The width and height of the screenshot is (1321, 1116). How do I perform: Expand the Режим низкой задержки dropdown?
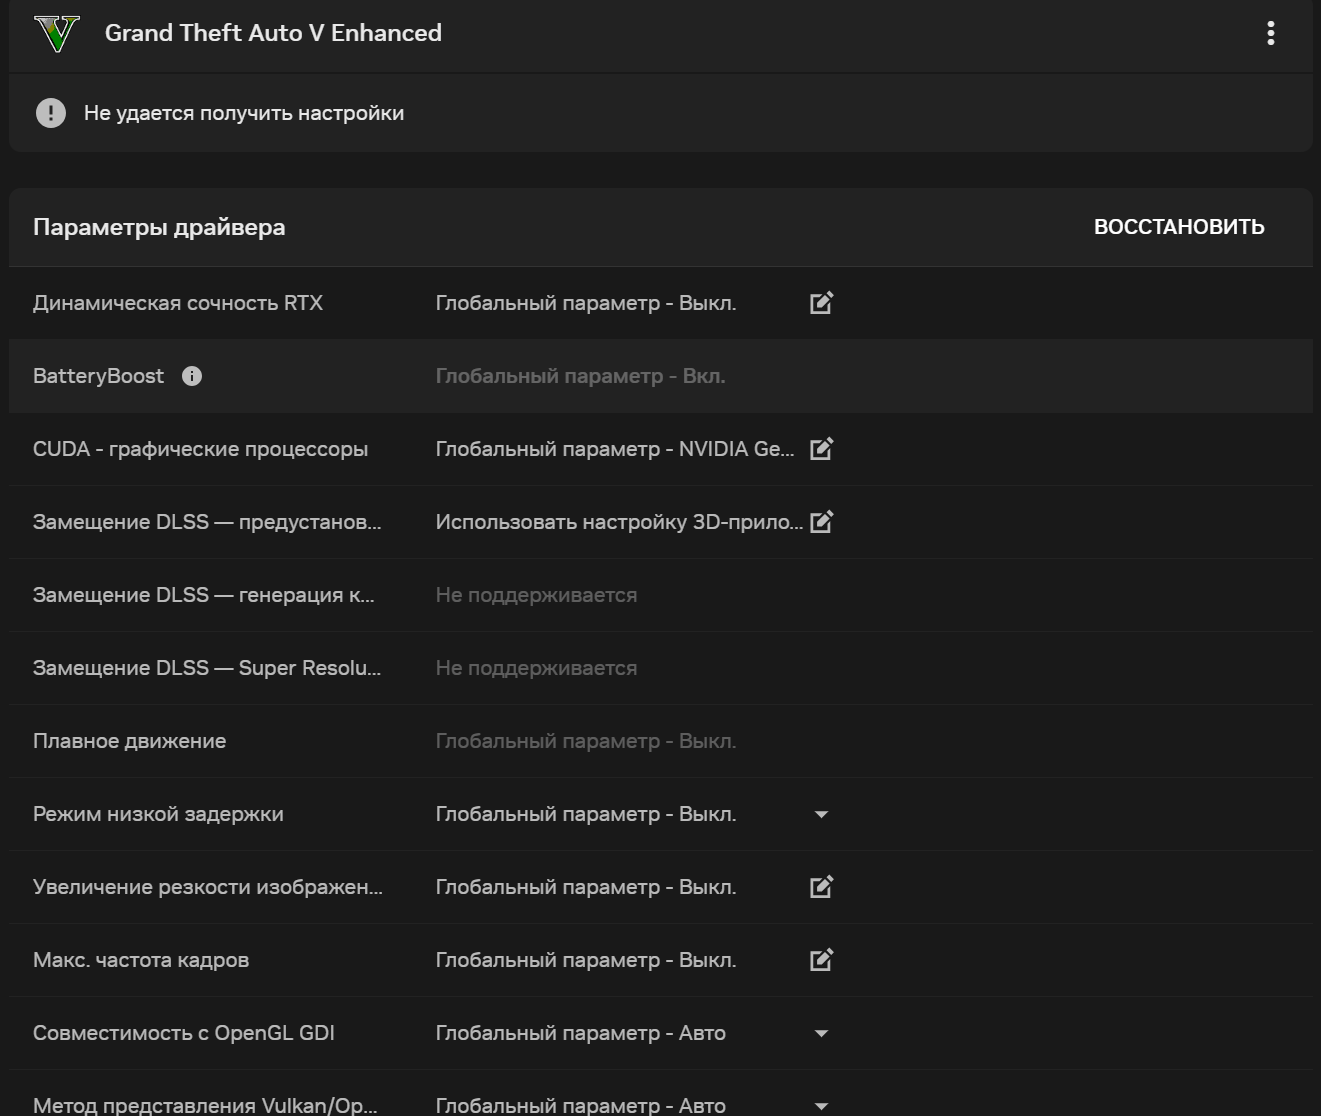pyautogui.click(x=821, y=815)
